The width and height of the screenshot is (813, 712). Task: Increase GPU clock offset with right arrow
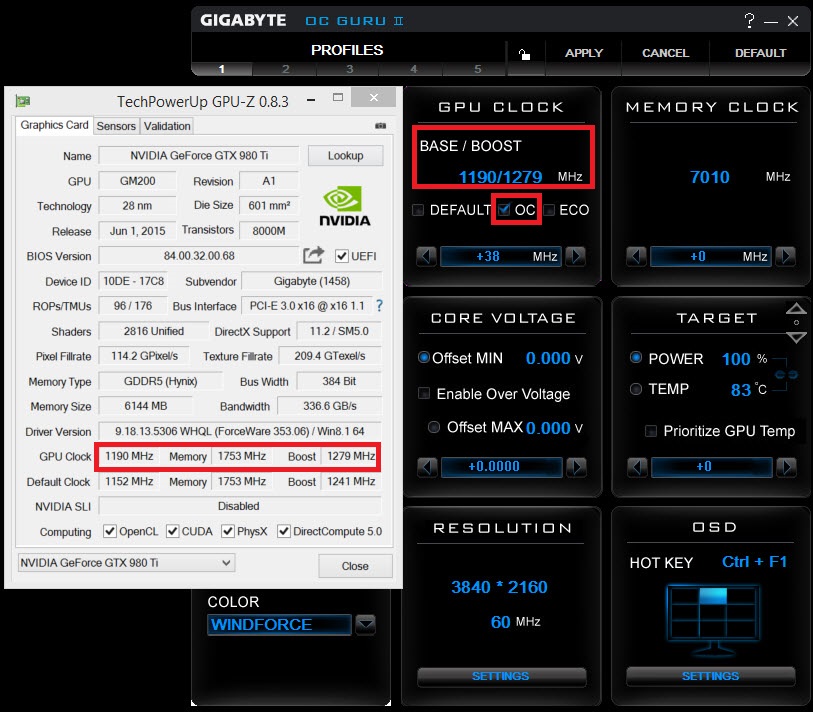click(x=576, y=256)
